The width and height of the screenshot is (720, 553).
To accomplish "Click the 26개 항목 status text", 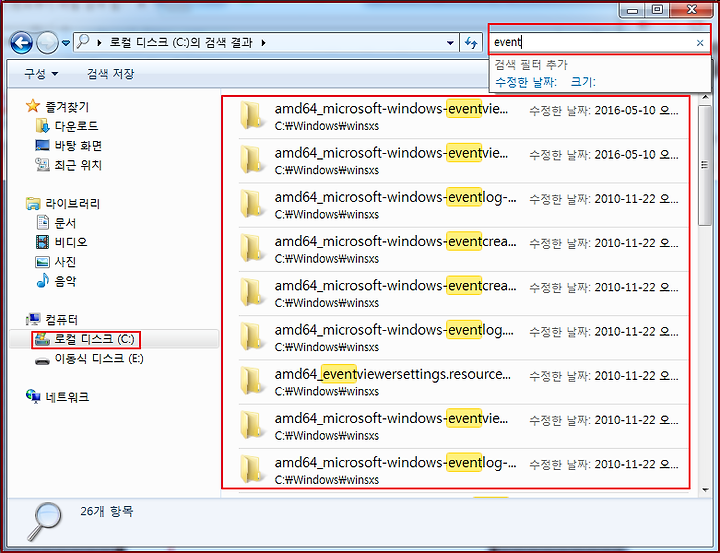I will click(107, 511).
